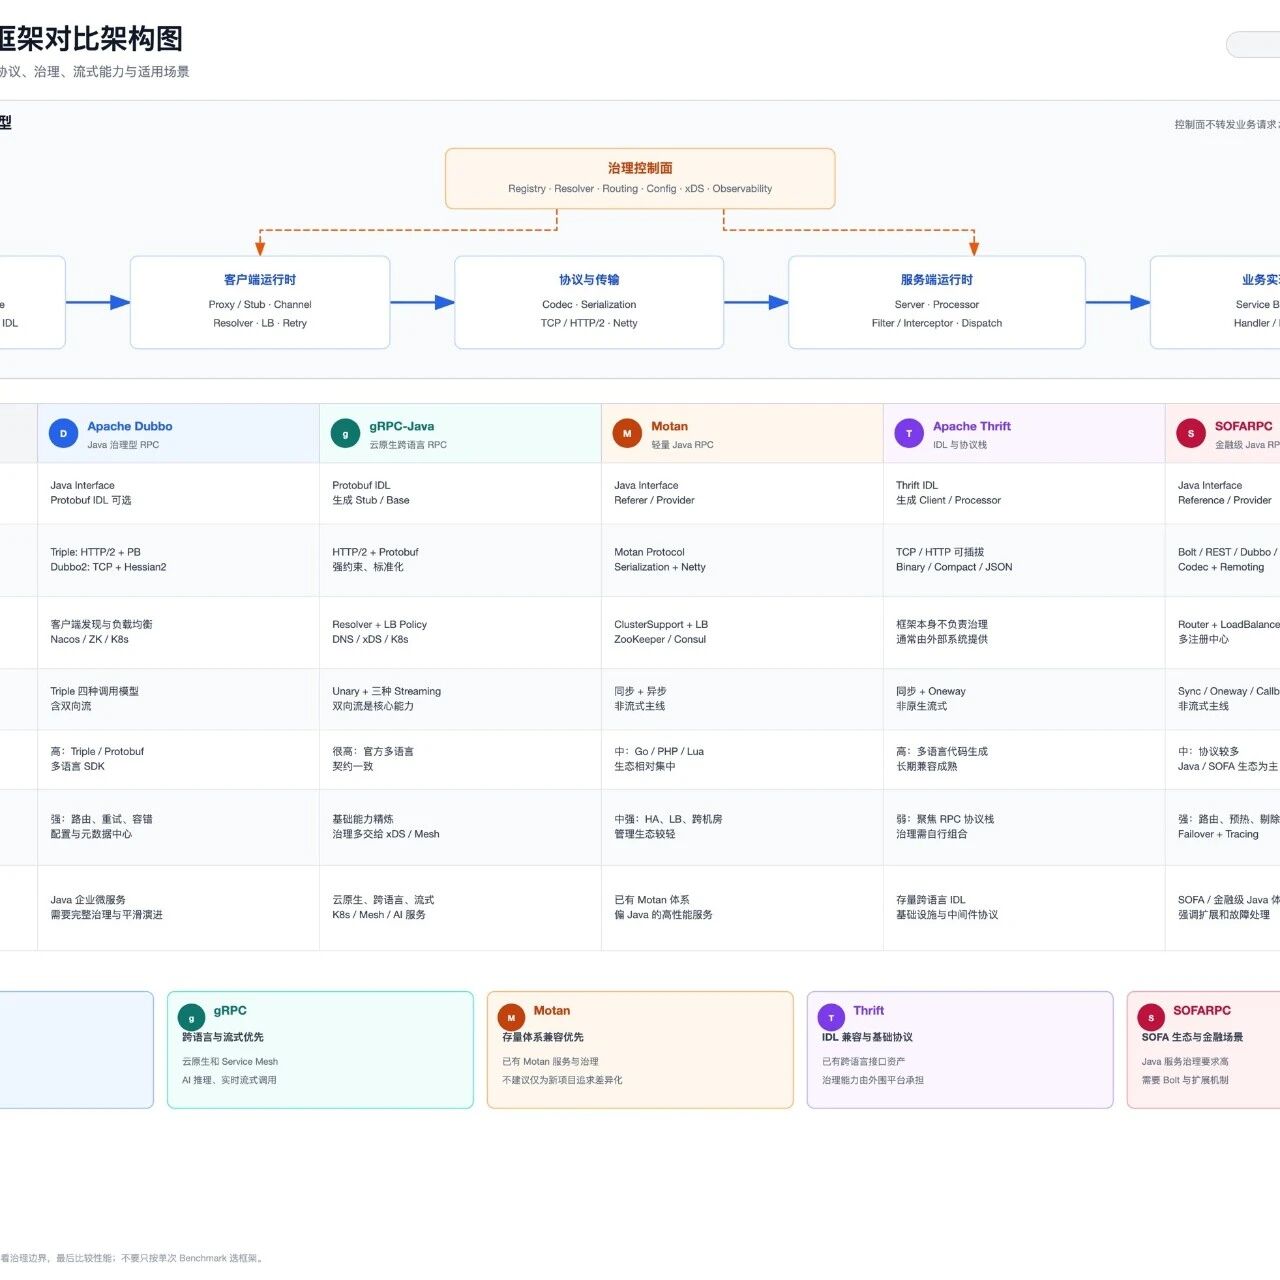Click the "多语言 SDK" cell text

point(77,767)
